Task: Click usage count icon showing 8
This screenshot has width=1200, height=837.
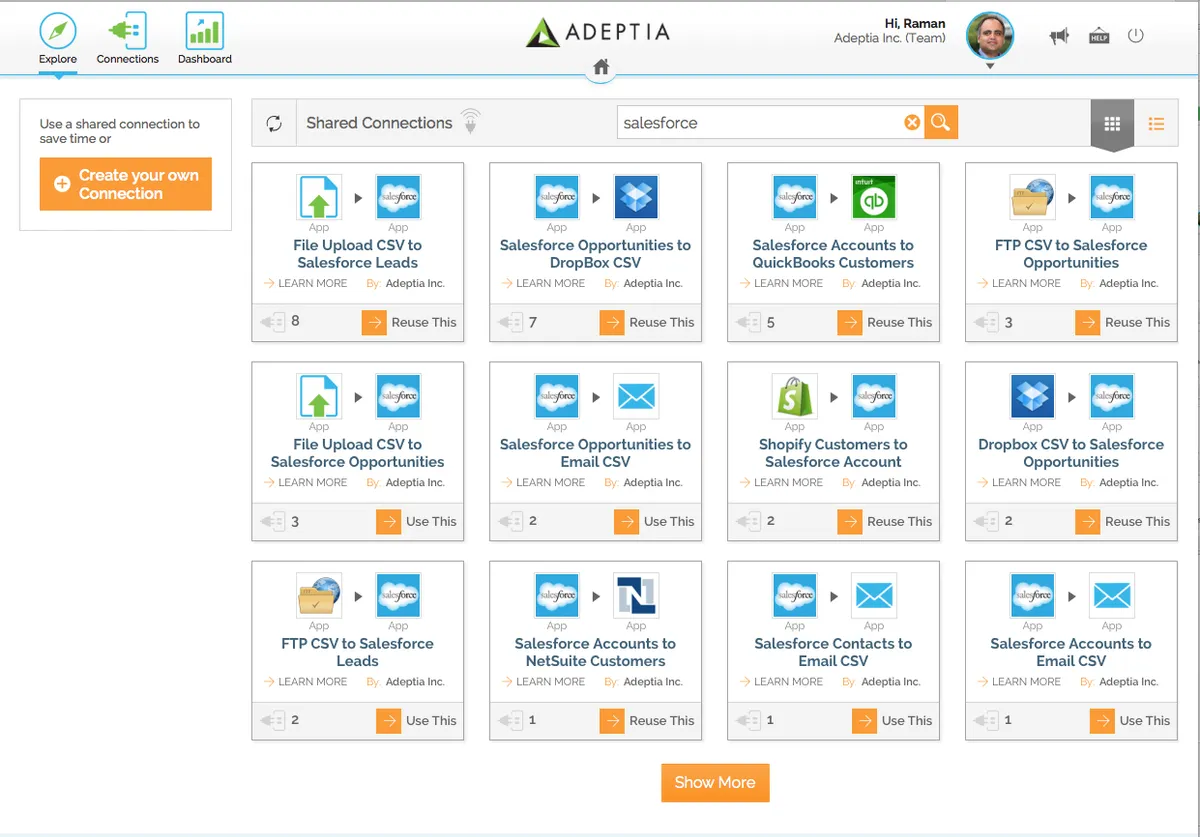Action: pos(273,322)
